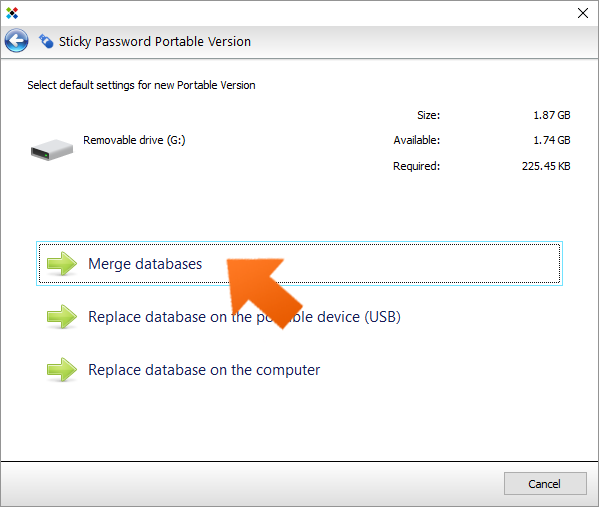Click the Available: label
Image resolution: width=599 pixels, height=507 pixels.
(417, 140)
